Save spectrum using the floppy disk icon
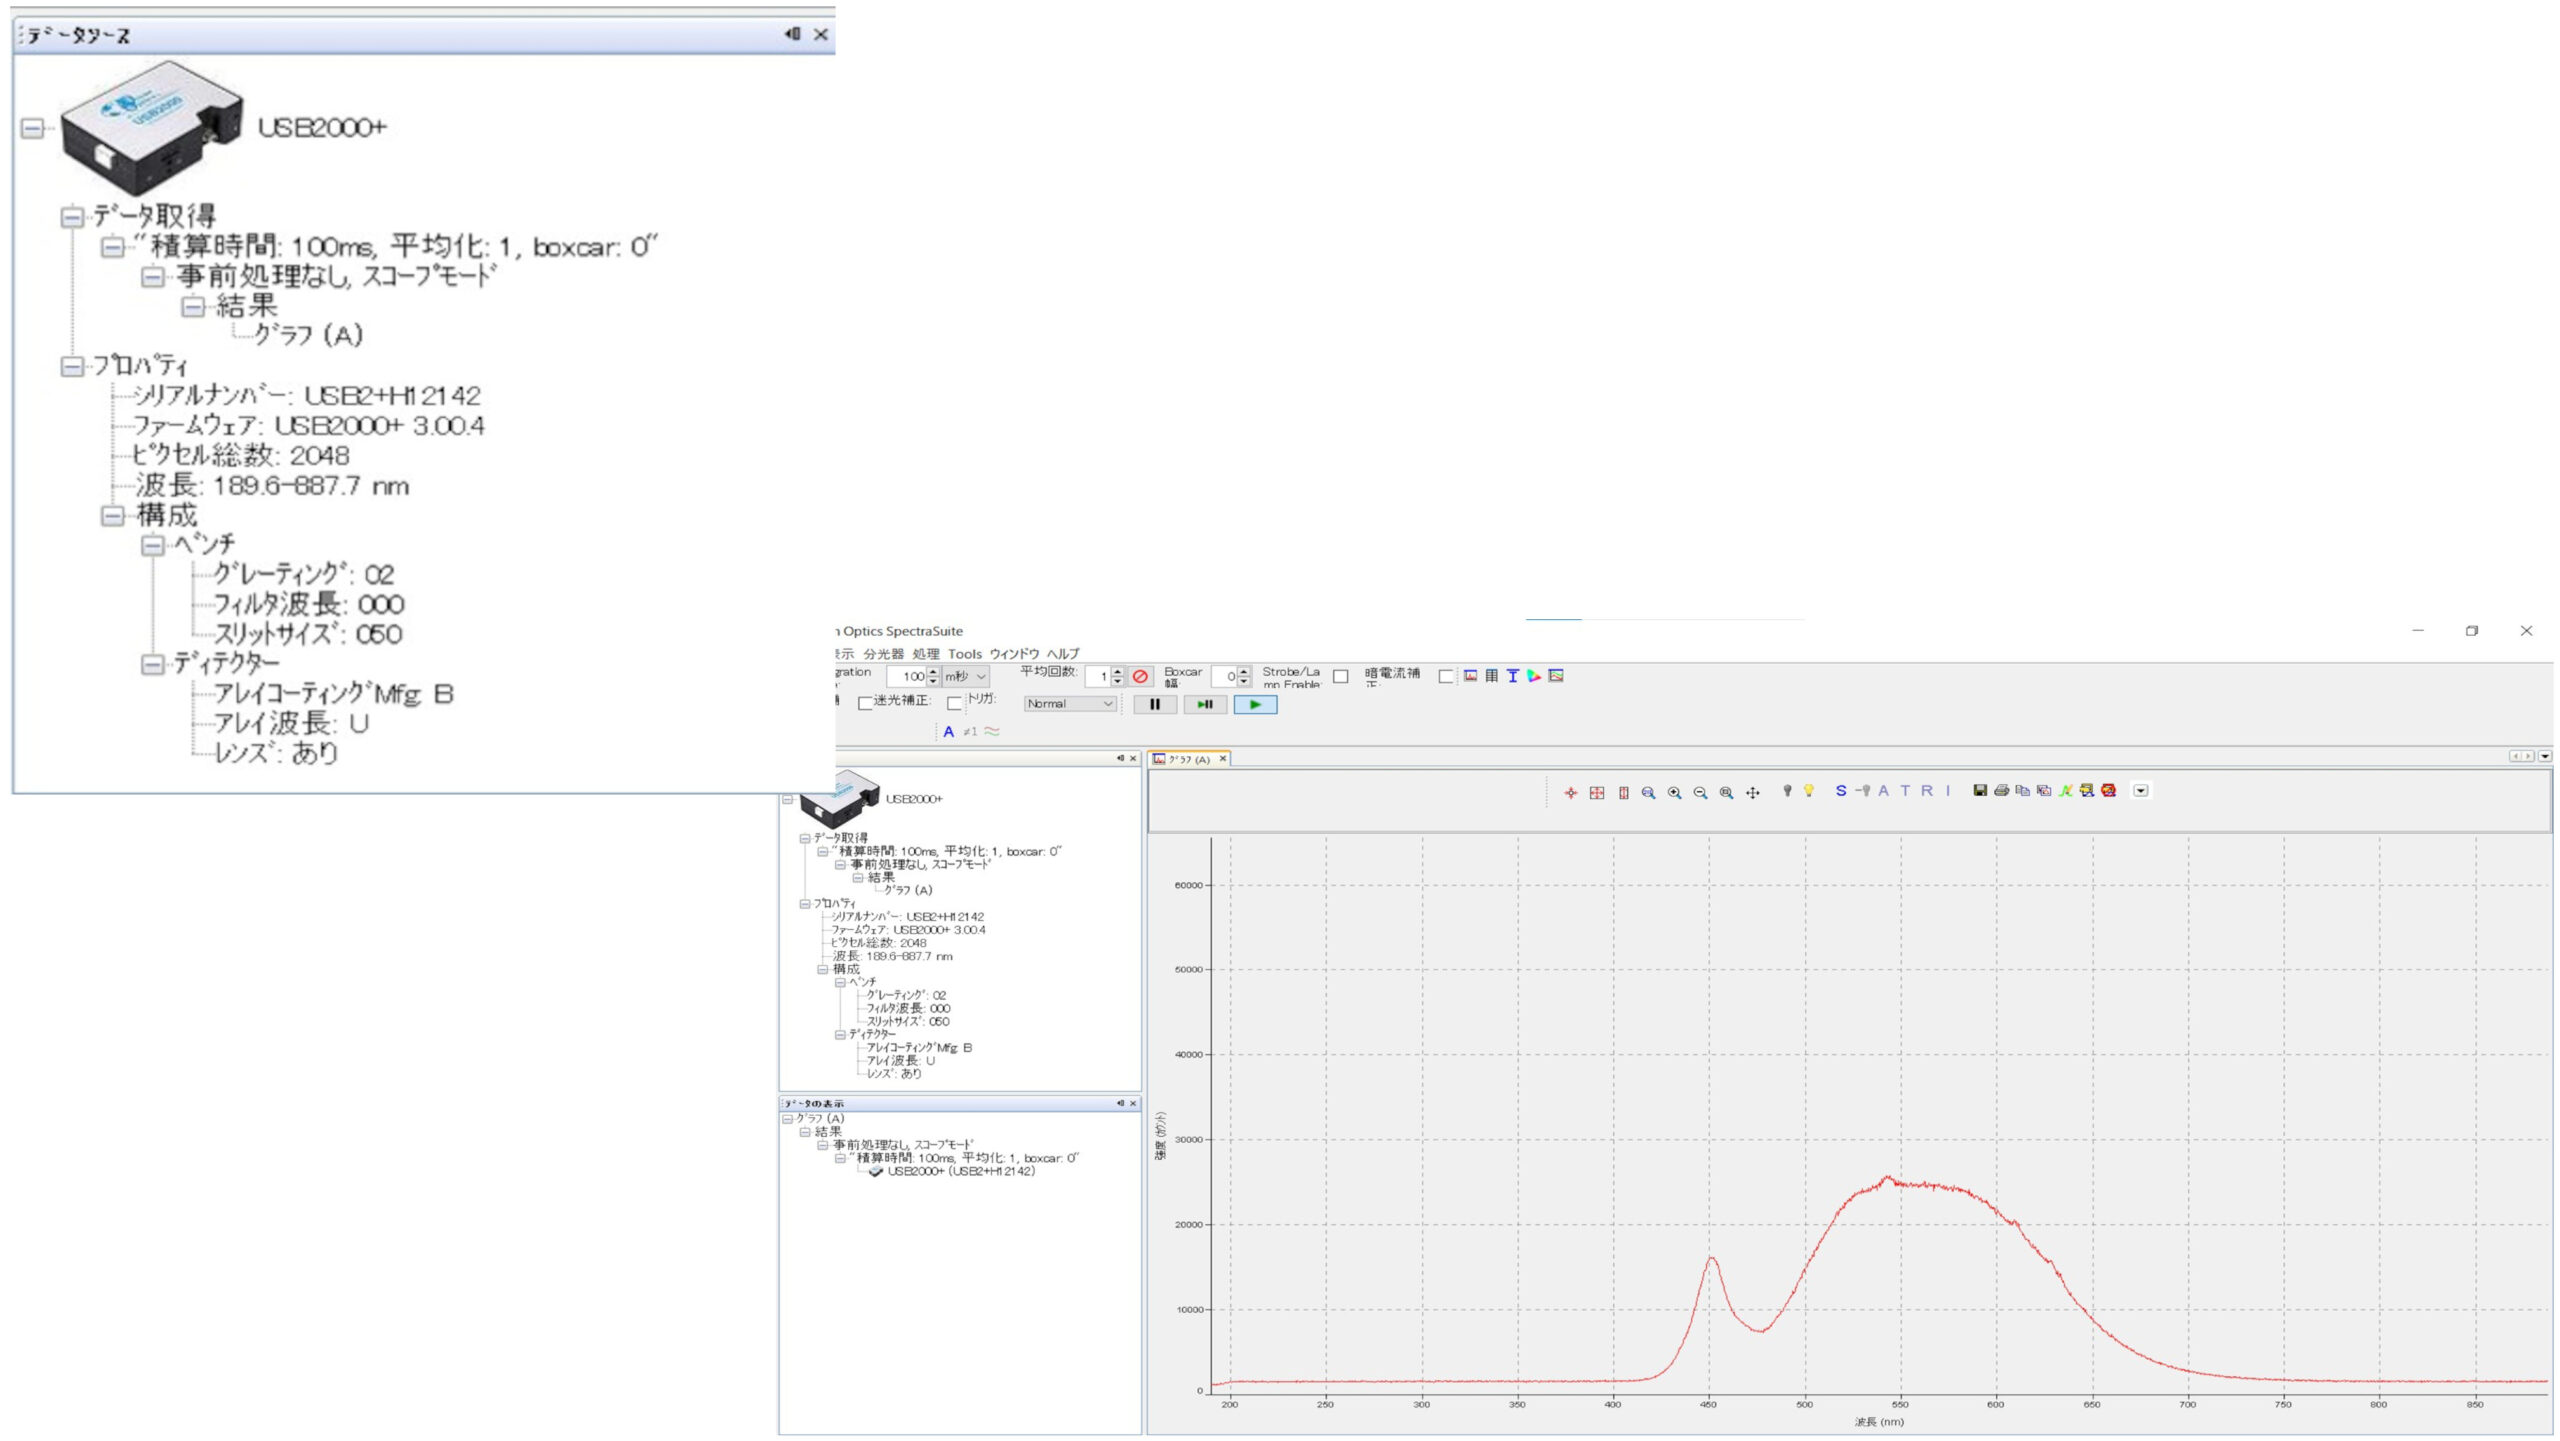2560x1441 pixels. click(1979, 790)
